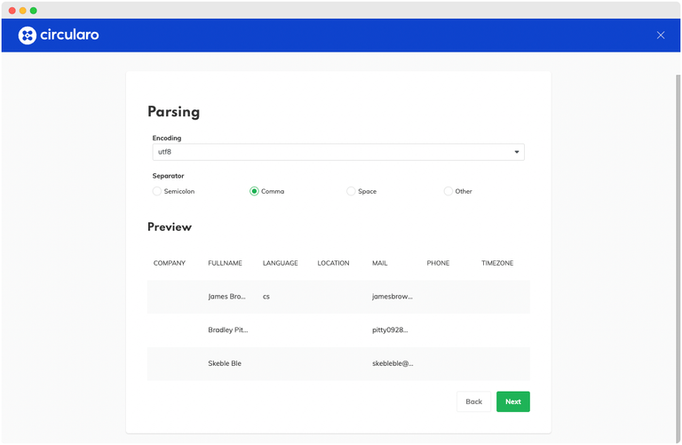Go back using the Back button
Viewport: 682px width, 445px height.
pyautogui.click(x=473, y=401)
